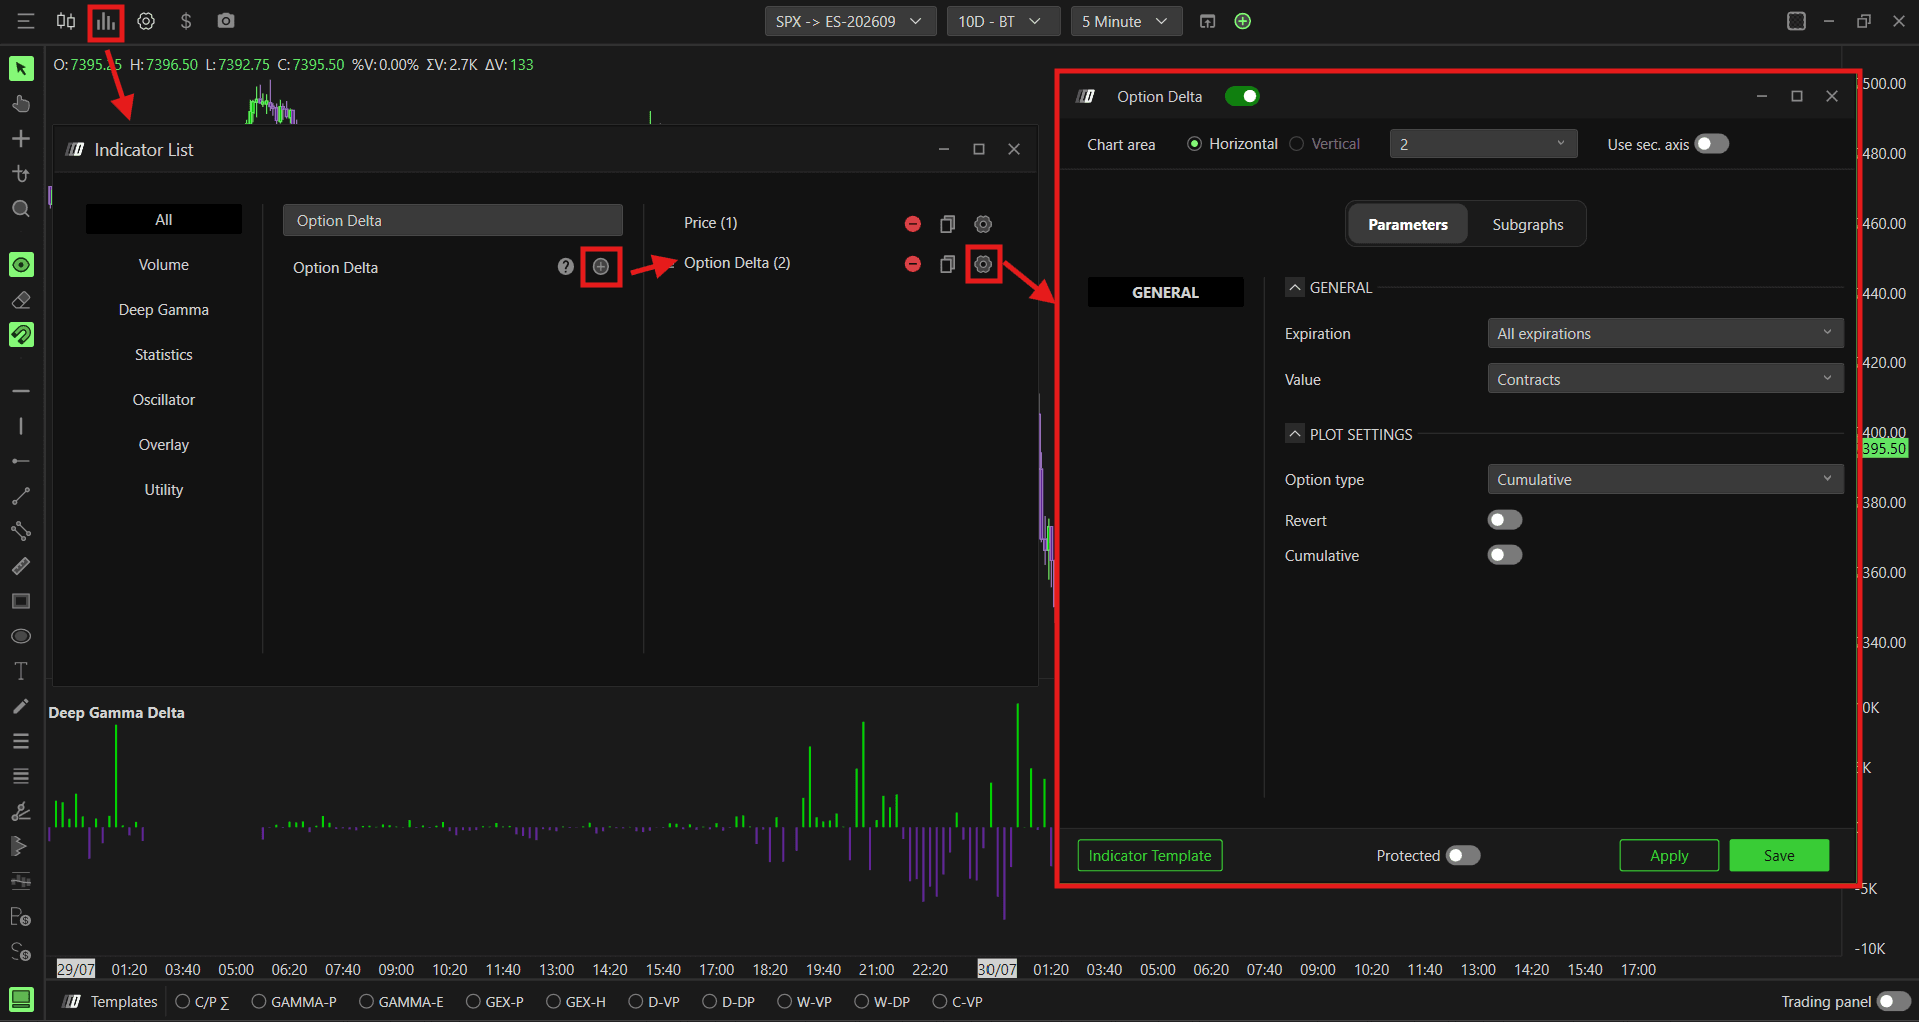
Task: Switch to the Parameters tab
Action: coord(1408,224)
